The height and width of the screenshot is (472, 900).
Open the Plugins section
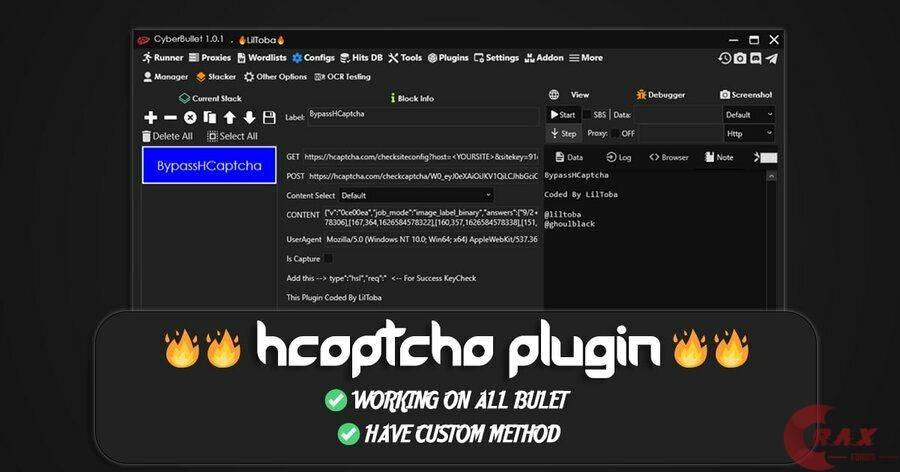[x=448, y=57]
